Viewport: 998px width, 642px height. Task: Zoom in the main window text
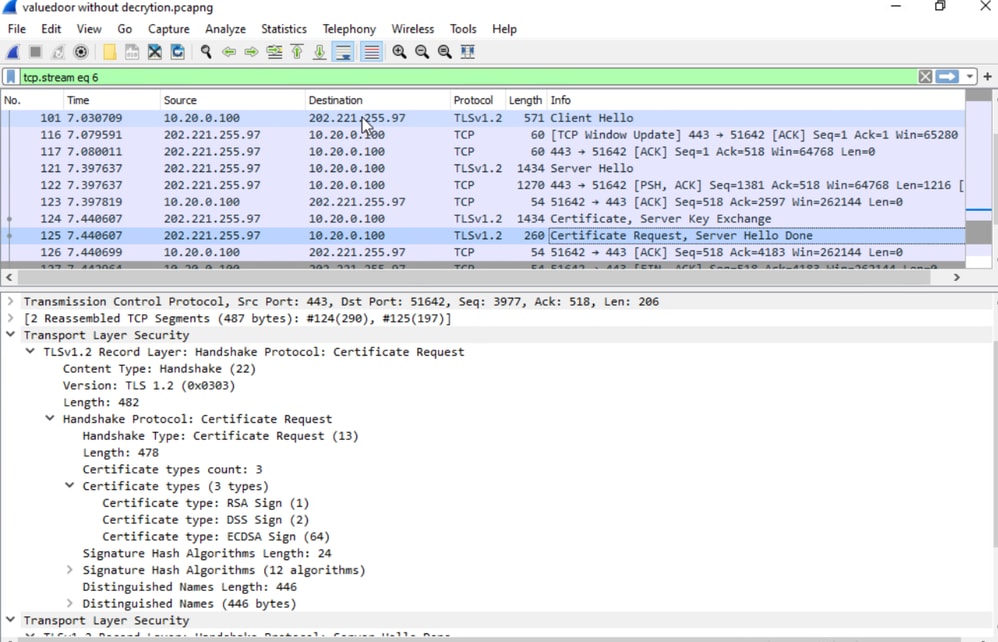(x=399, y=52)
